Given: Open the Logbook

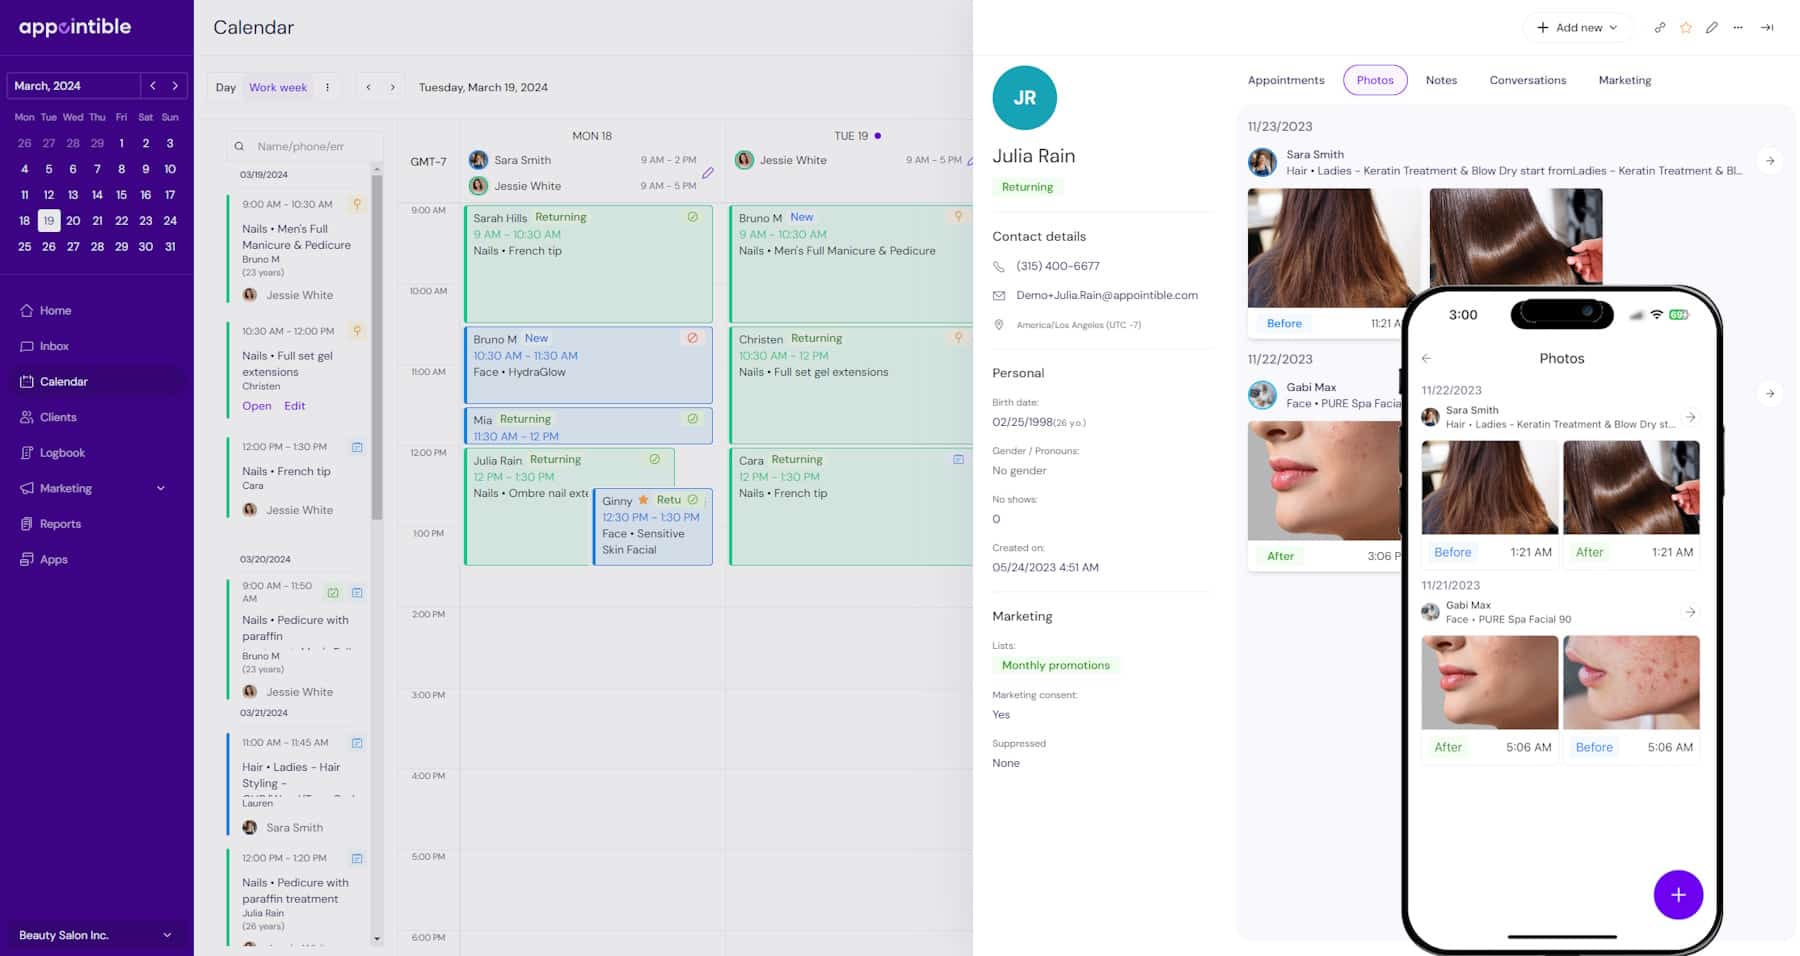Looking at the screenshot, I should [x=62, y=452].
